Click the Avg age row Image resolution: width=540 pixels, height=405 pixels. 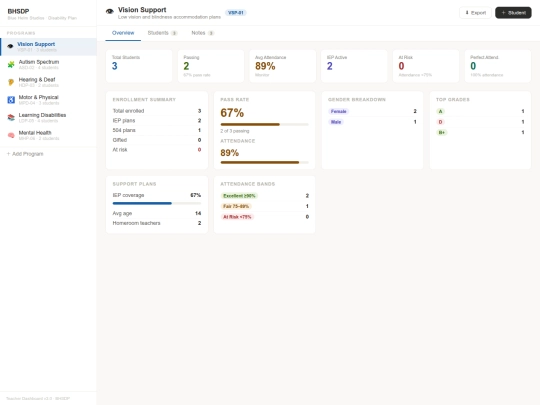pyautogui.click(x=157, y=213)
